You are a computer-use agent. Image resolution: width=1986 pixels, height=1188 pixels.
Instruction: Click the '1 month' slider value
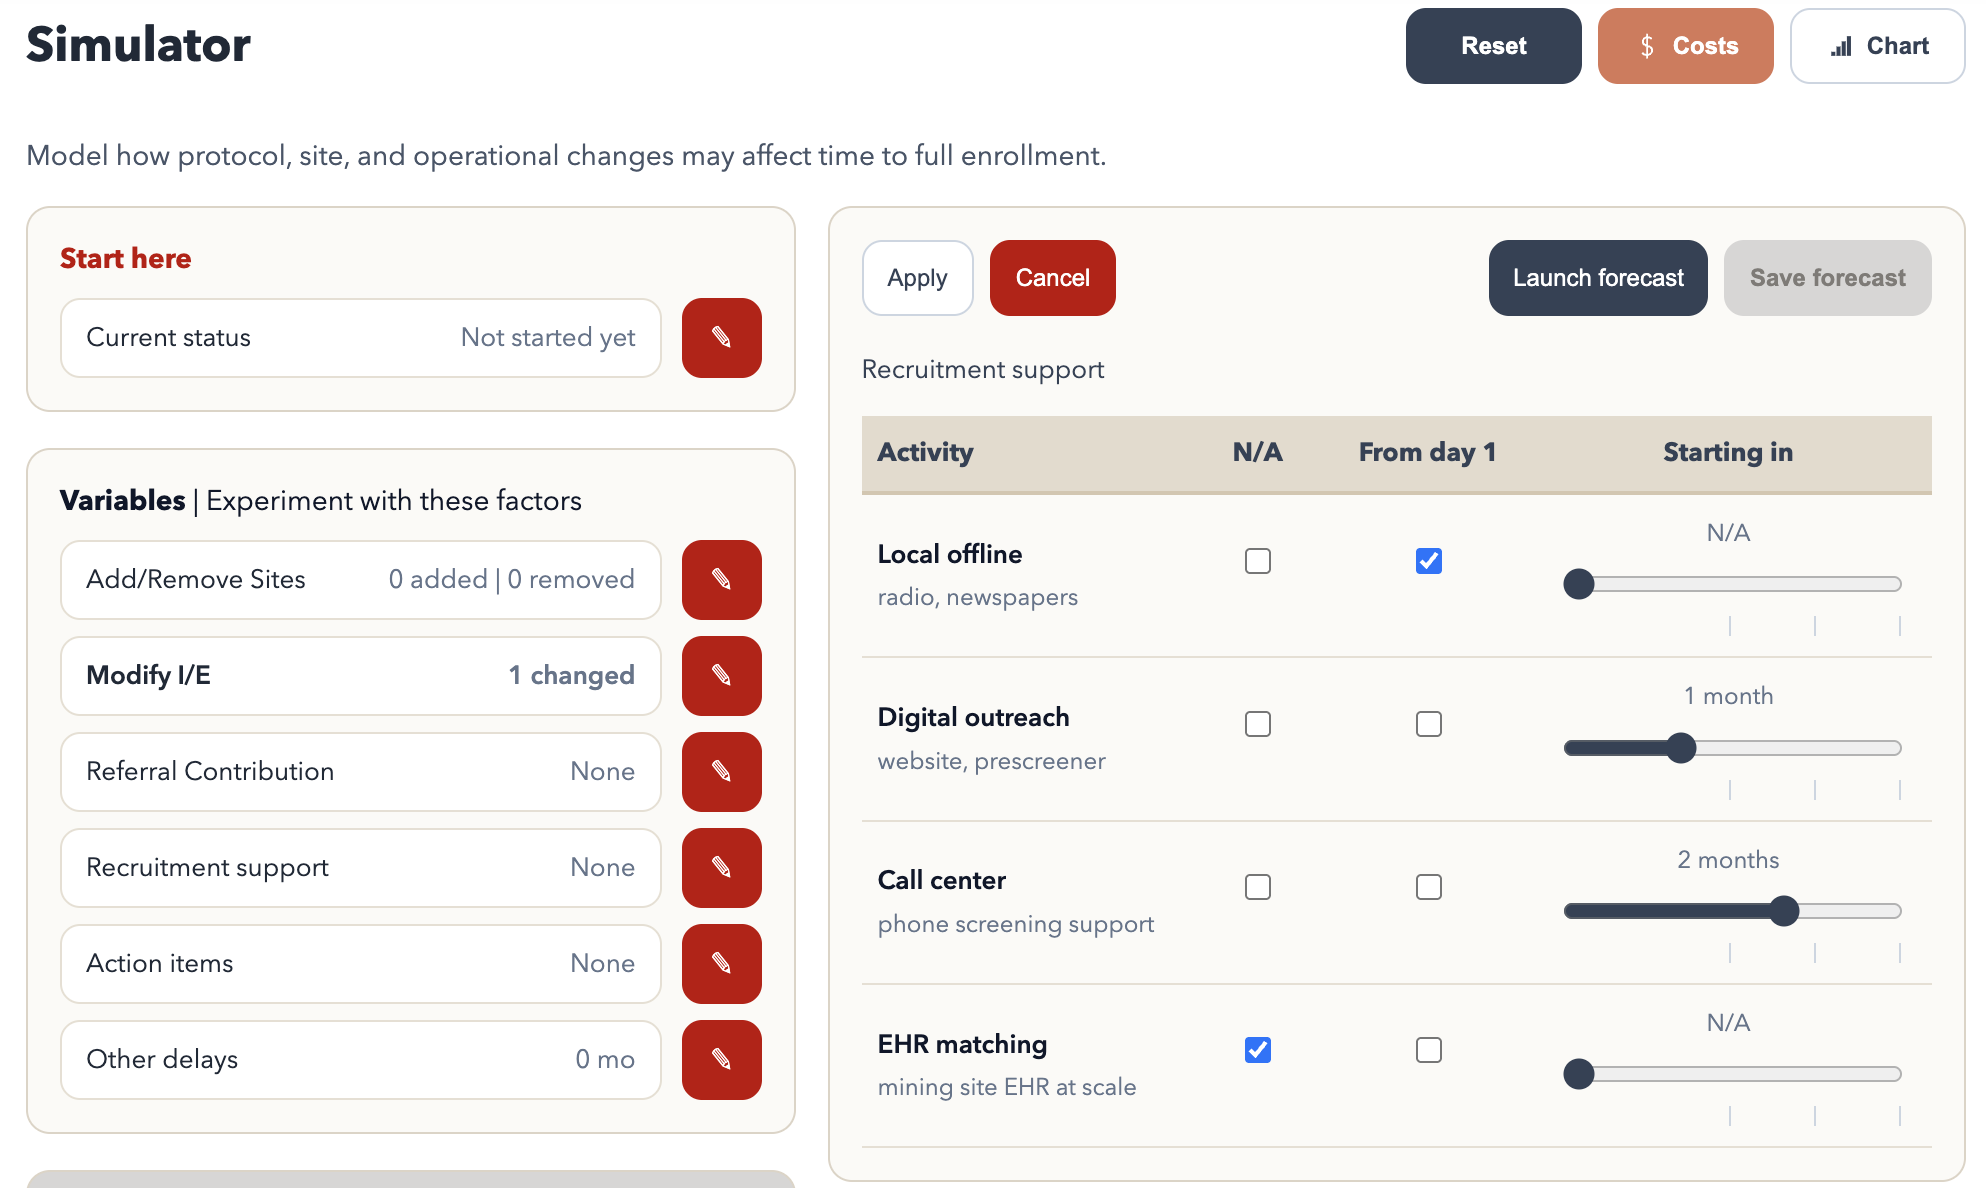tap(1728, 696)
